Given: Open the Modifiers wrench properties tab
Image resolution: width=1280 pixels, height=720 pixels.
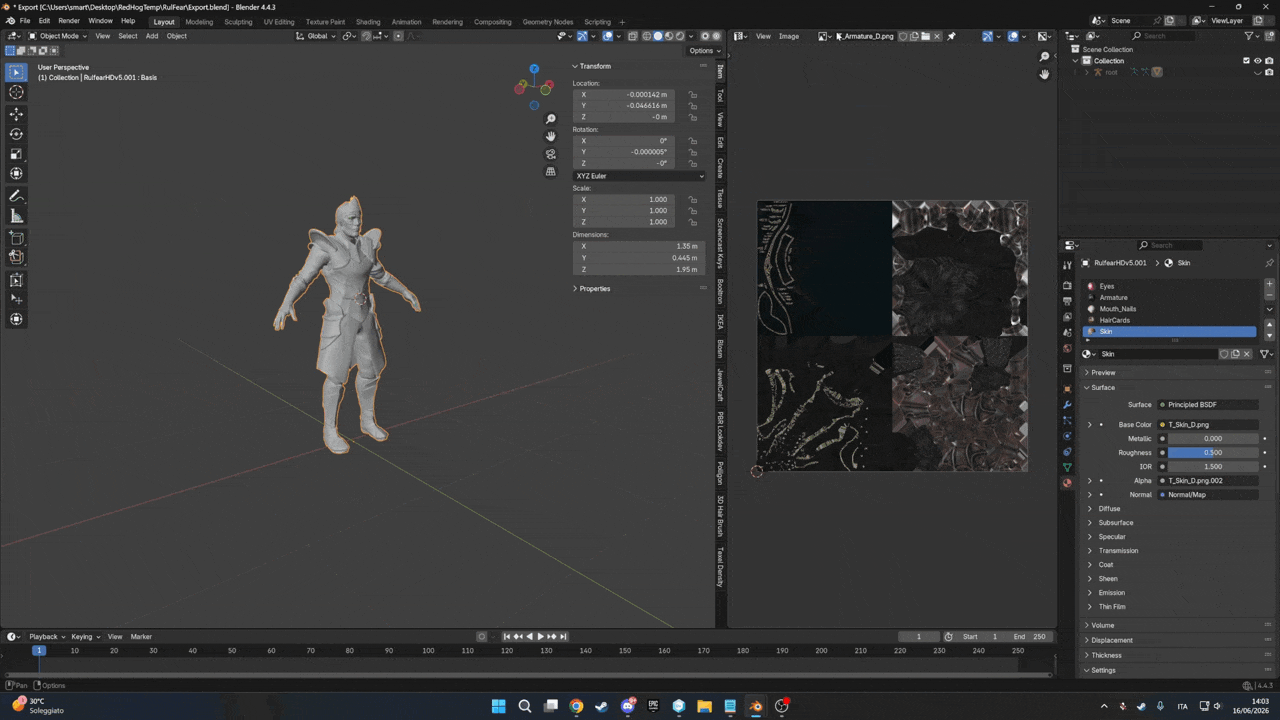Looking at the screenshot, I should [x=1067, y=405].
